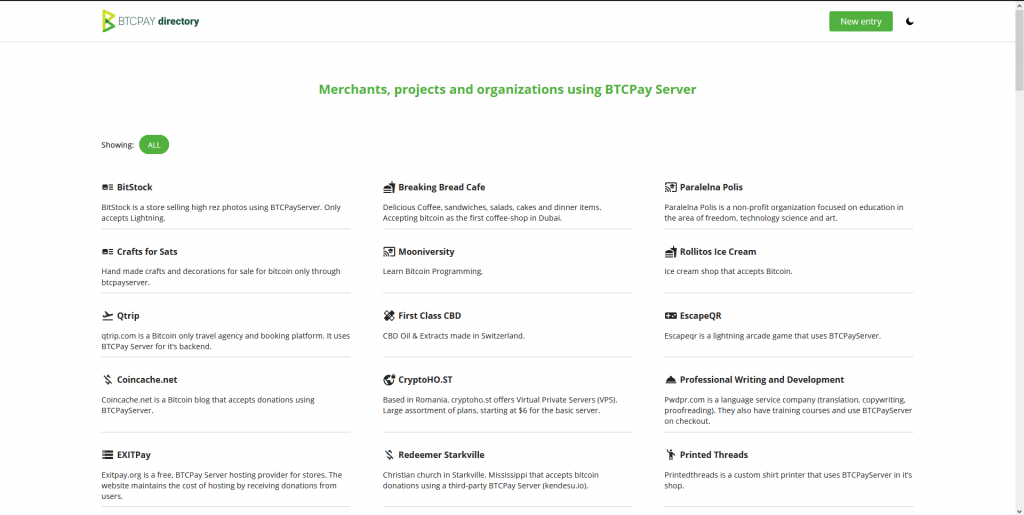Image resolution: width=1024 pixels, height=515 pixels.
Task: Open the BitStock entry title
Action: tap(135, 187)
